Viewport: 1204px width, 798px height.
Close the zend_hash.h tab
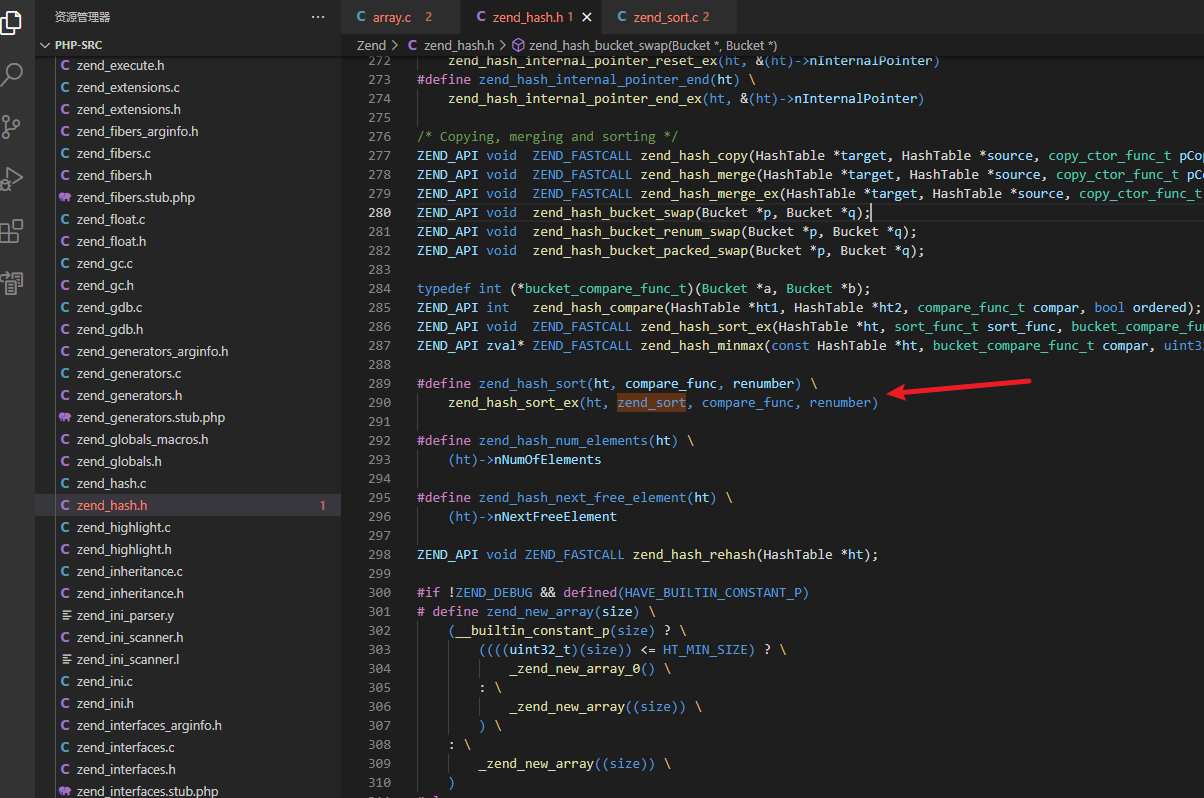tap(587, 17)
